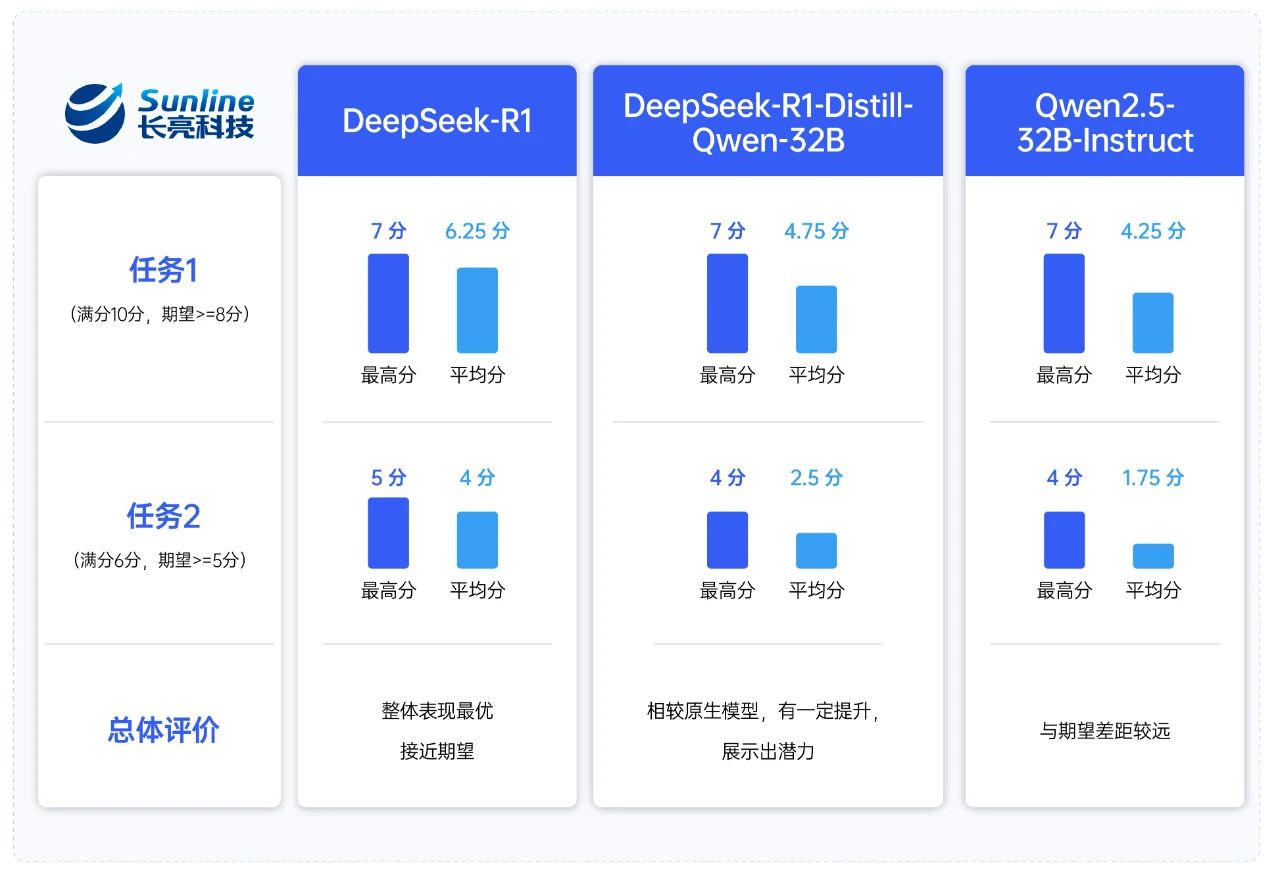Click the 满分10分 expectation note under 任务1

click(x=162, y=314)
